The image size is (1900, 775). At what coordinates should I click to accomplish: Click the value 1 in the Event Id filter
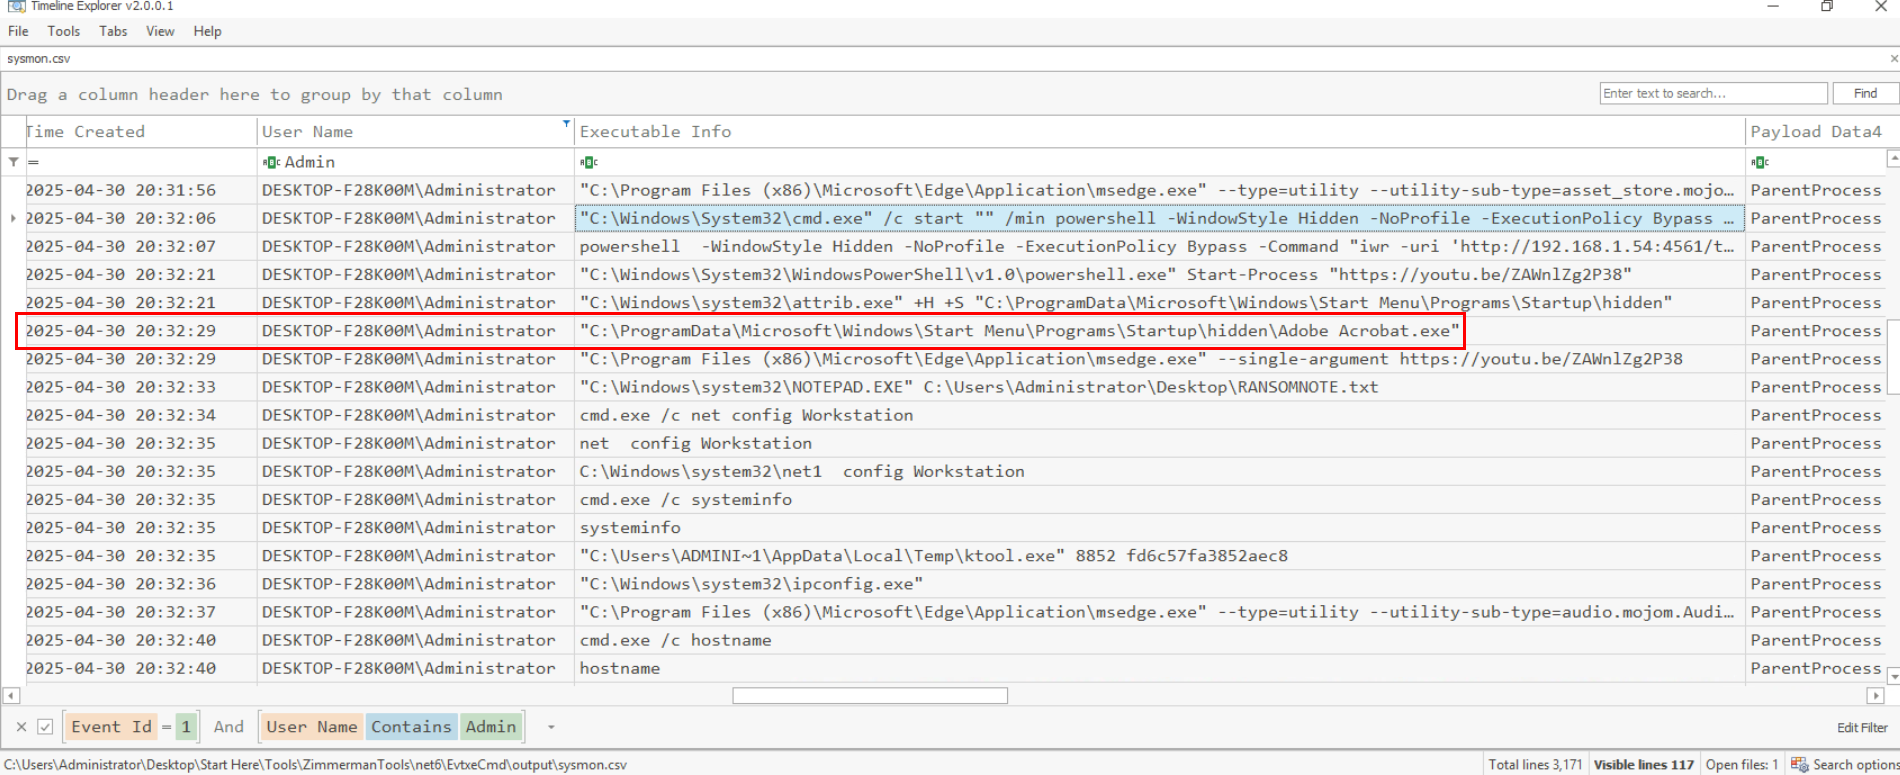186,727
